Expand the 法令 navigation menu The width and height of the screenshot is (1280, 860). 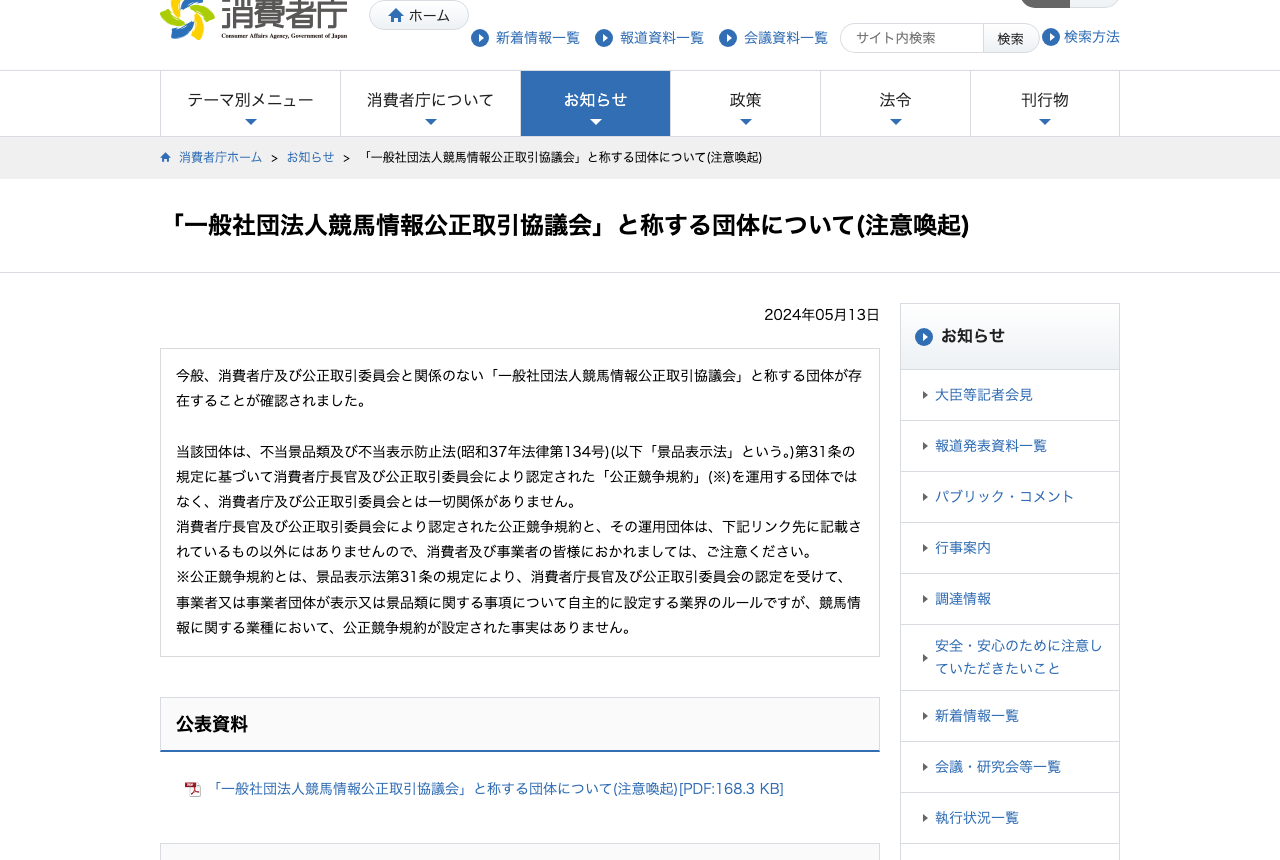(896, 103)
